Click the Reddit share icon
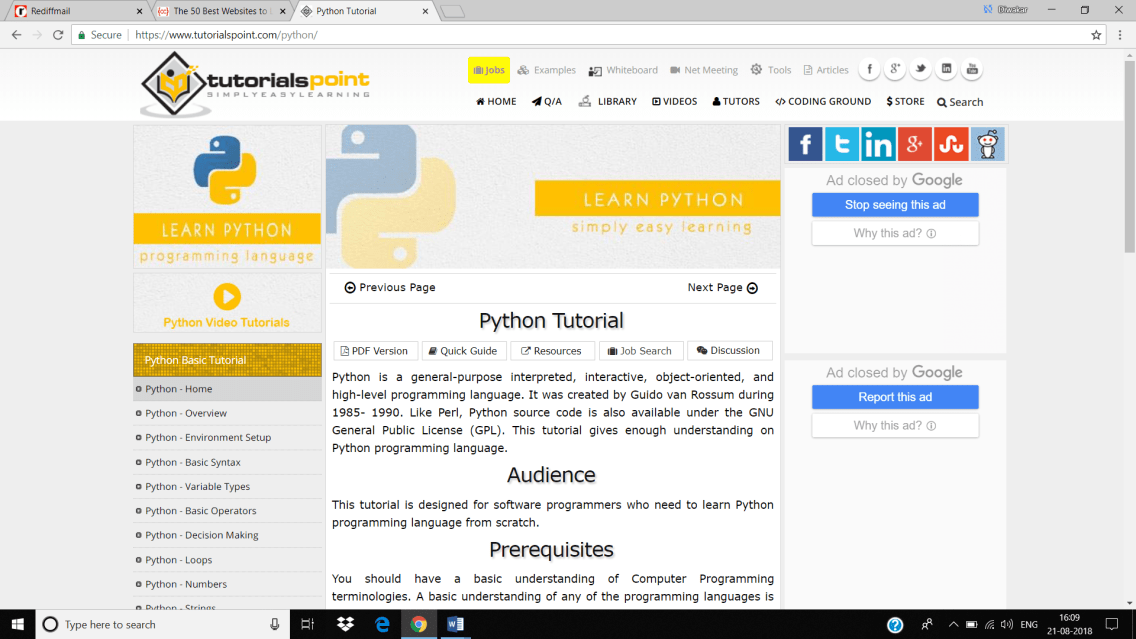1136x639 pixels. (987, 144)
